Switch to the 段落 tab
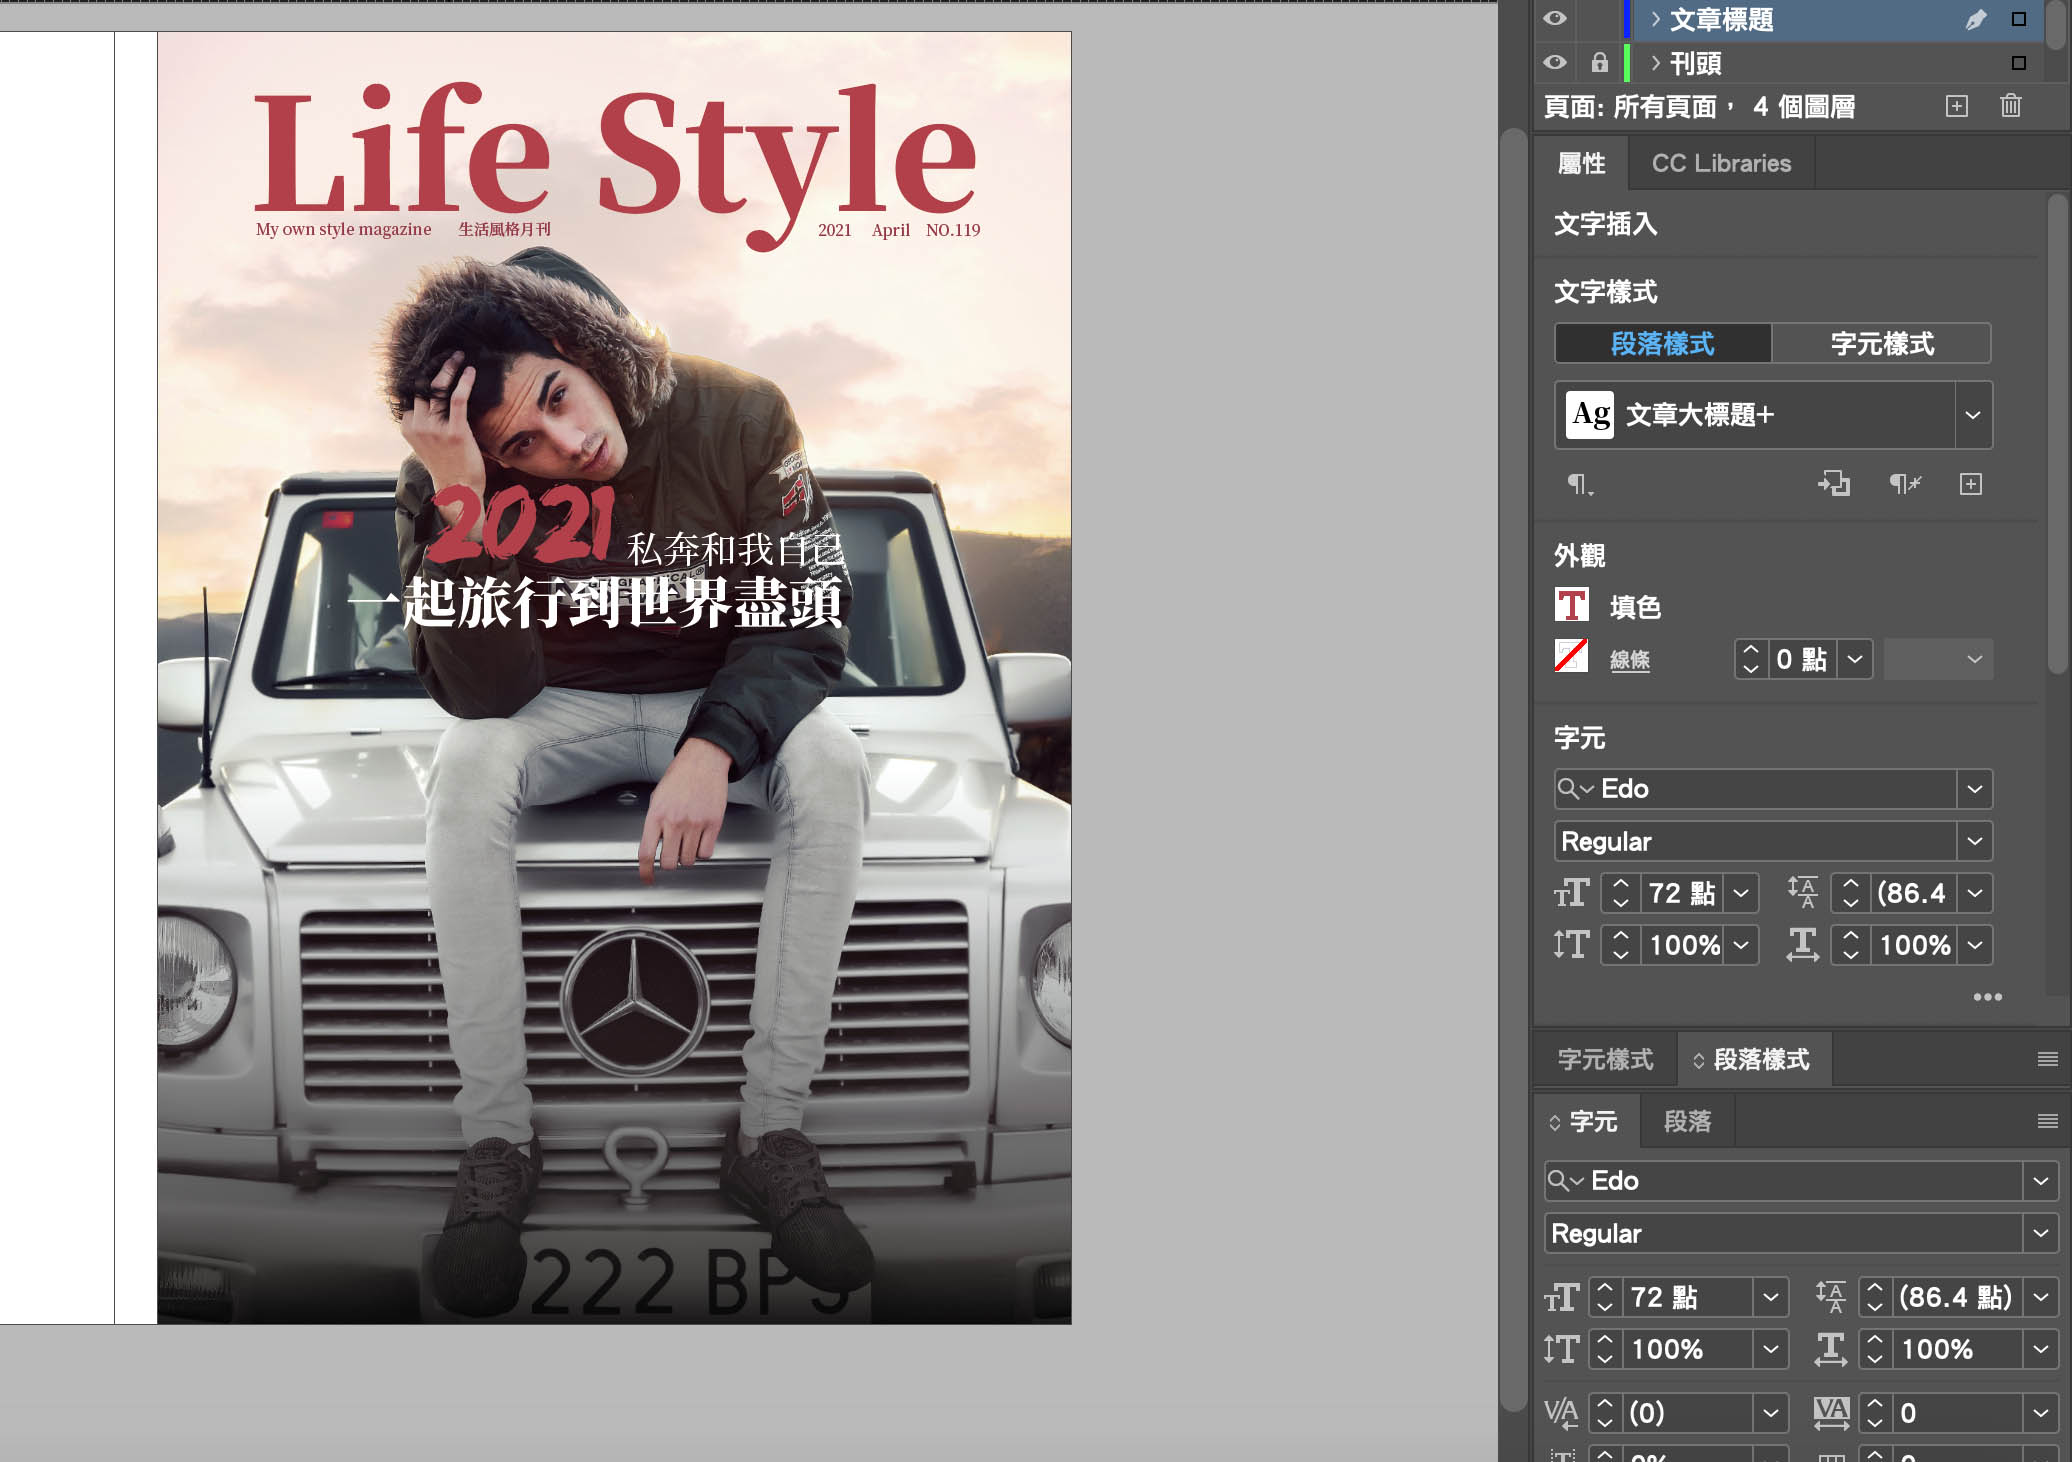This screenshot has height=1462, width=2072. (x=1687, y=1121)
